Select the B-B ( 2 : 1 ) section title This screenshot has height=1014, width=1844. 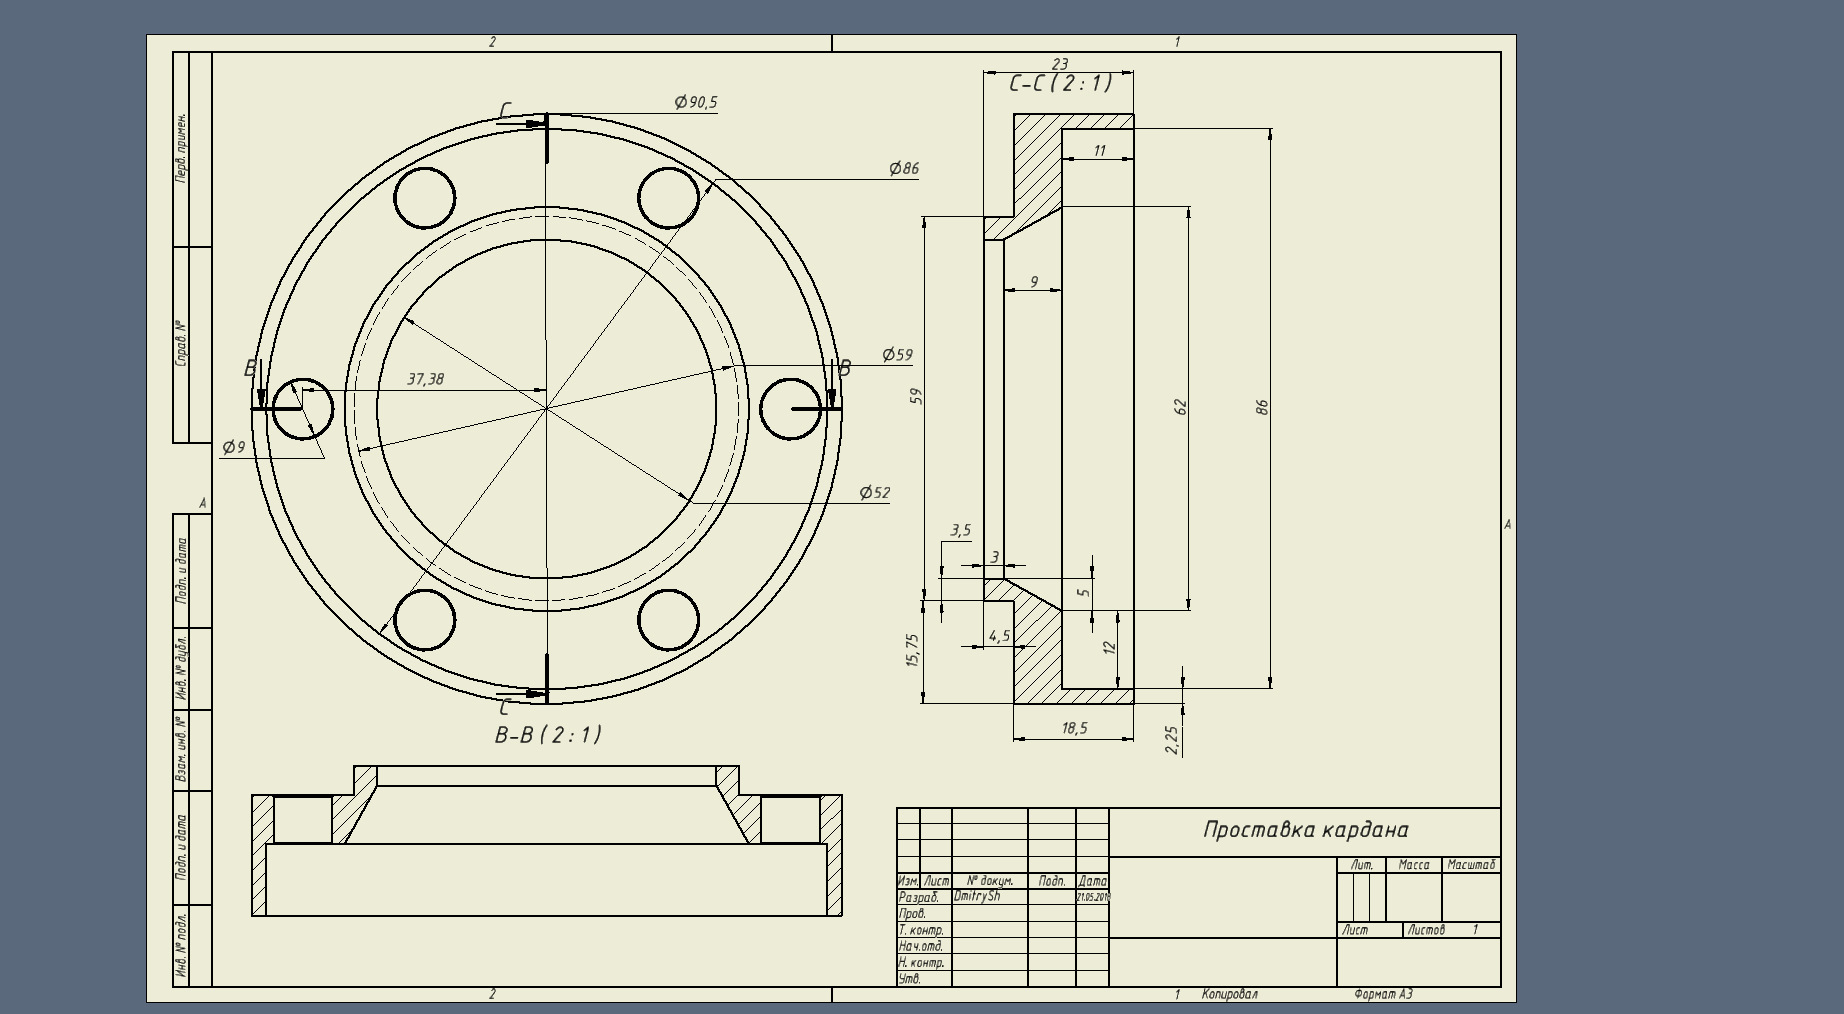click(548, 735)
